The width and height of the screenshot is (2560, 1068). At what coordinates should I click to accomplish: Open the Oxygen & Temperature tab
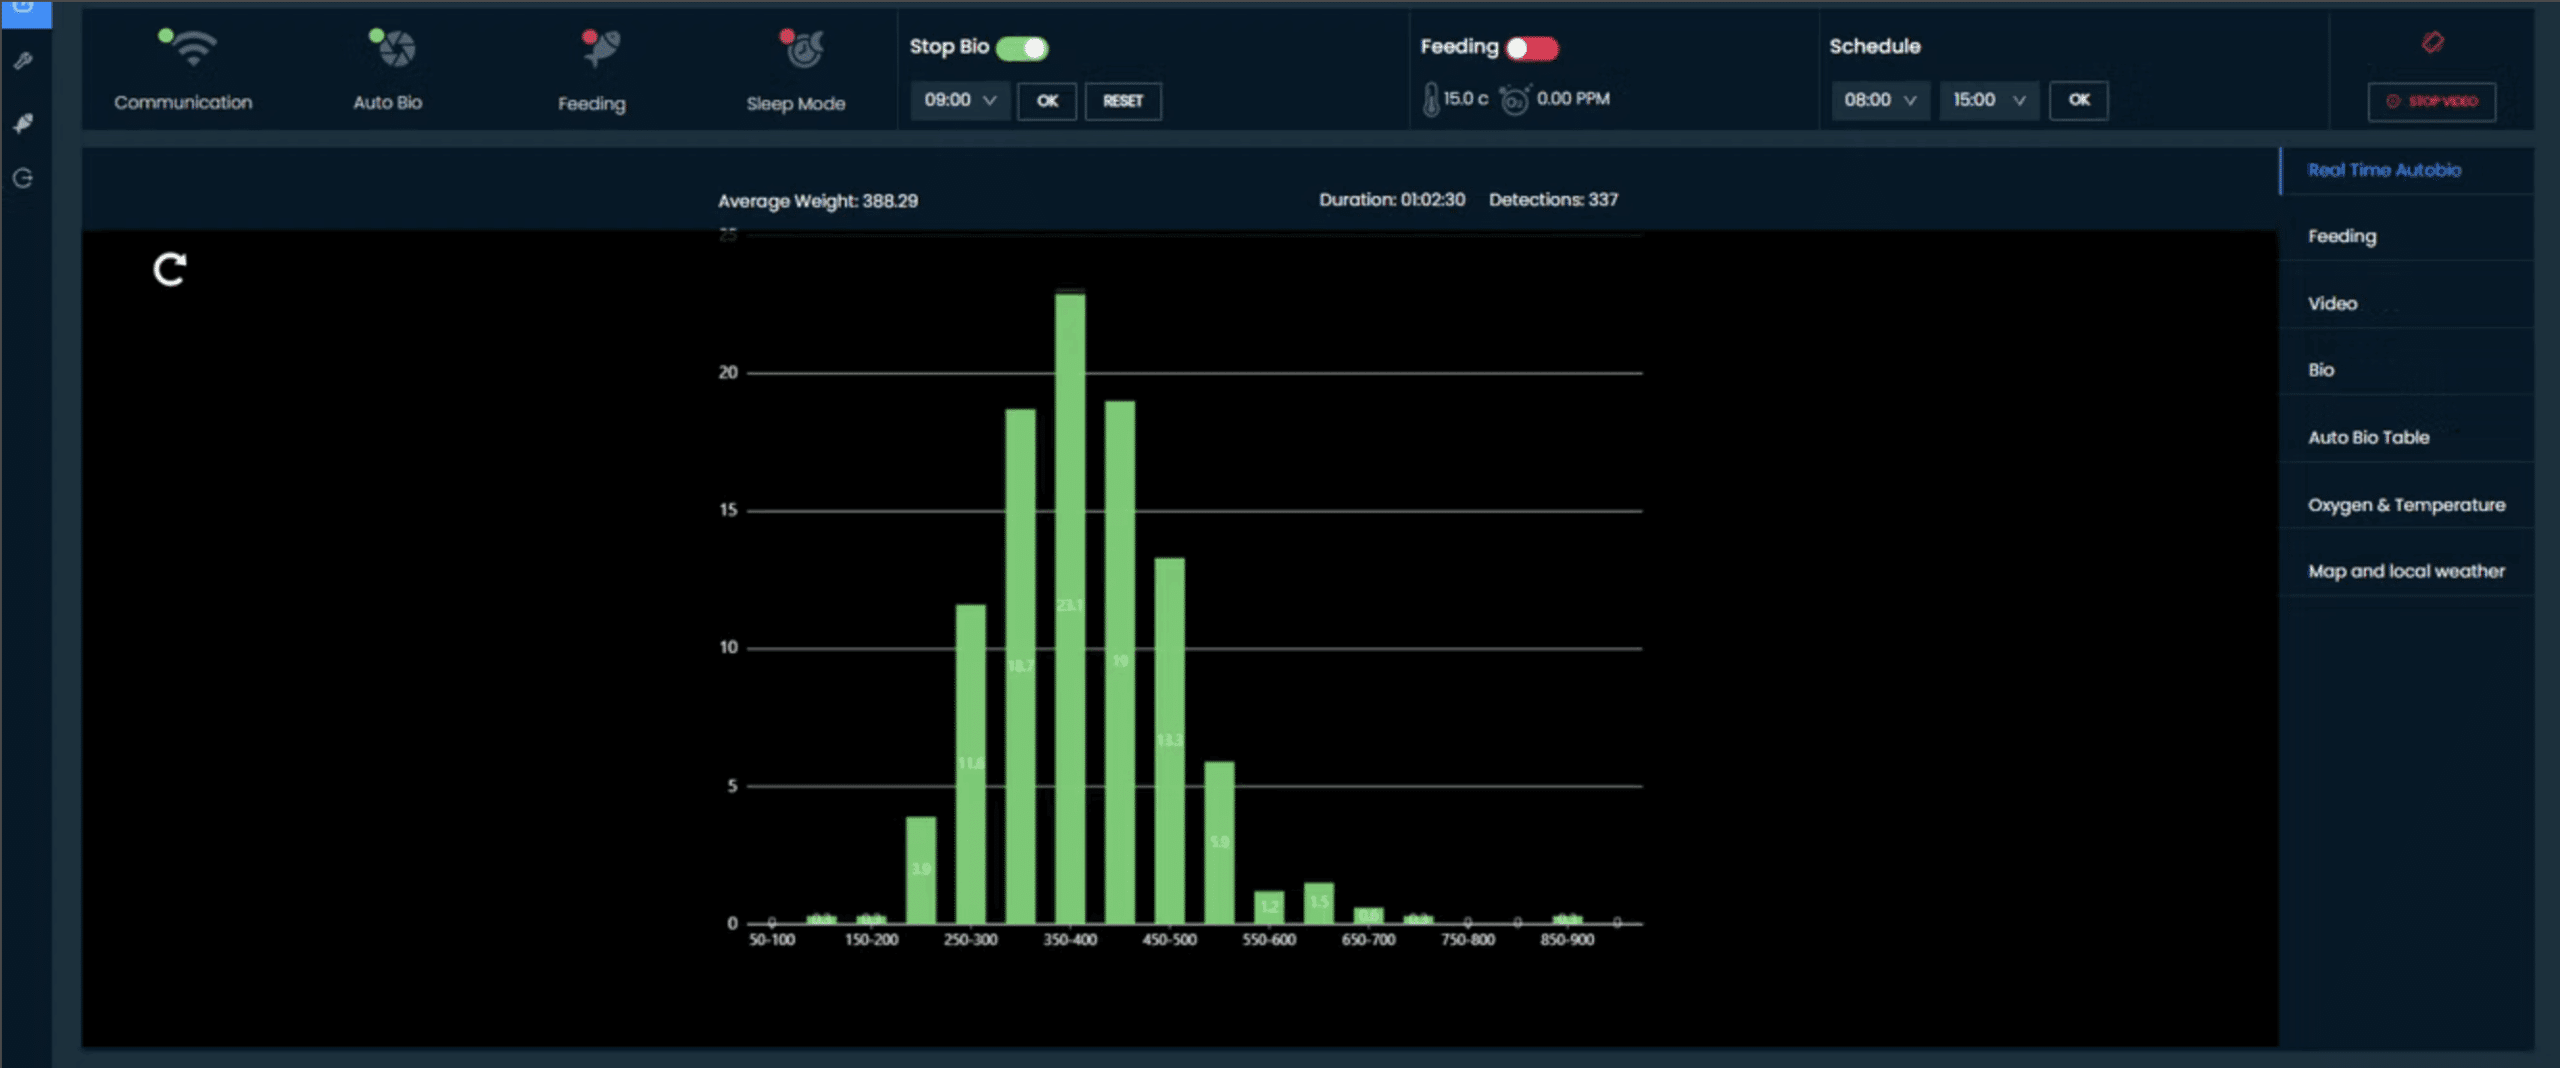point(2405,505)
